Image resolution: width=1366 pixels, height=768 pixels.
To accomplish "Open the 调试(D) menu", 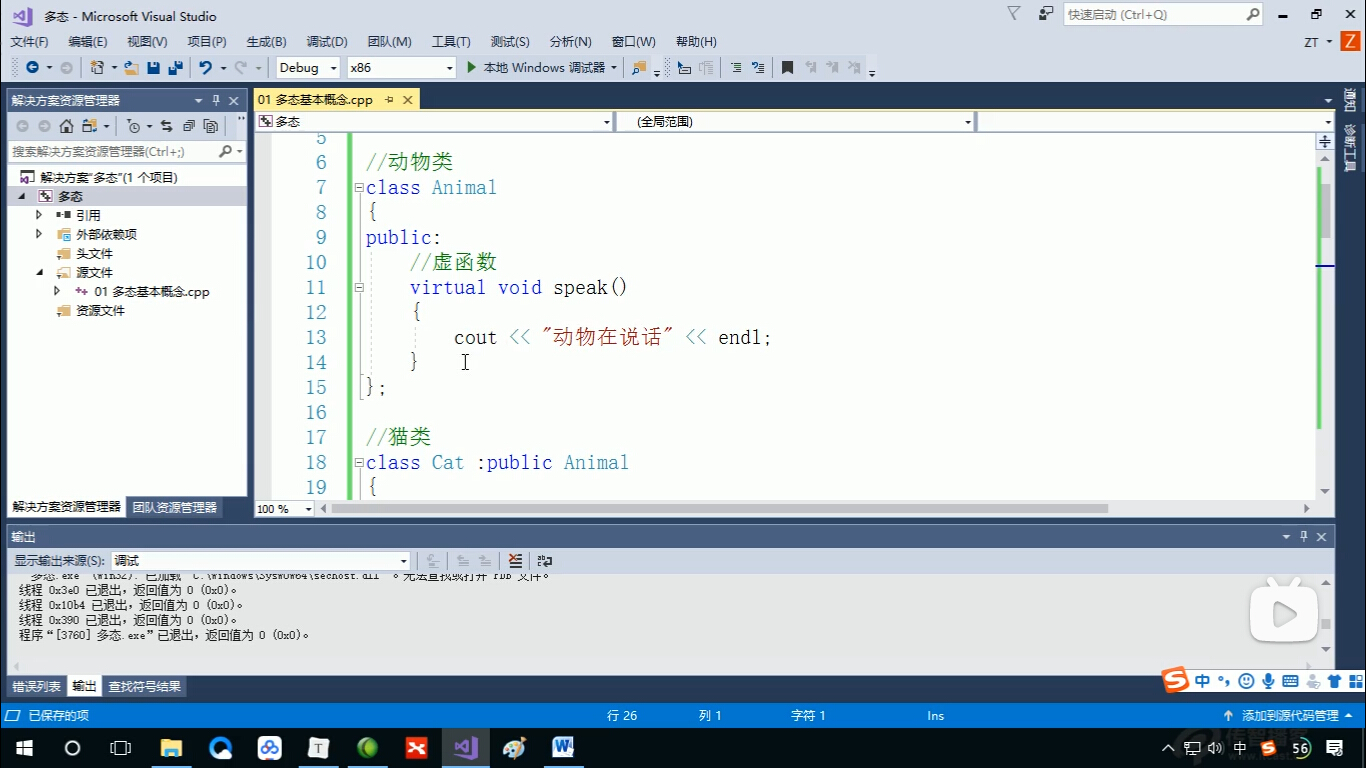I will pyautogui.click(x=326, y=41).
